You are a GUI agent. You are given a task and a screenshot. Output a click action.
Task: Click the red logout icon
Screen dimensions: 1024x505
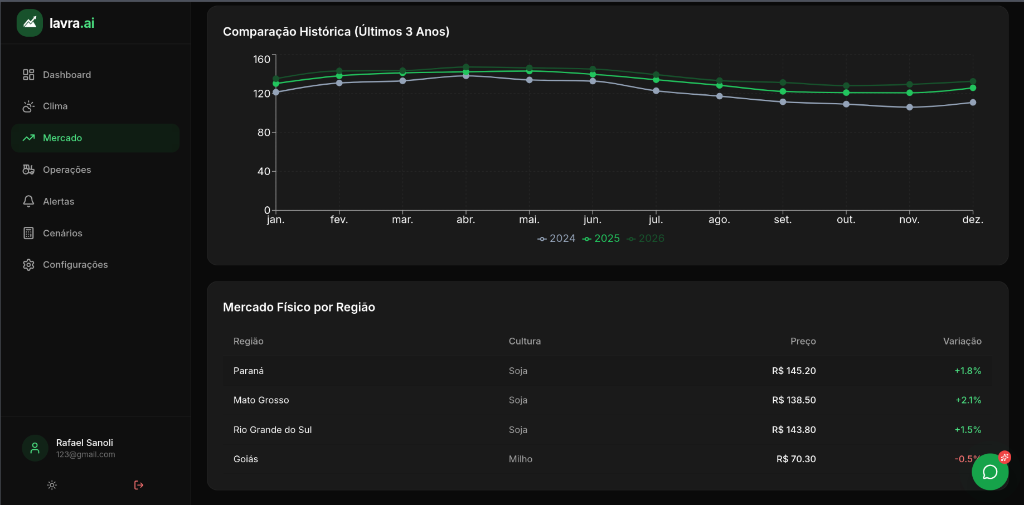click(x=138, y=485)
